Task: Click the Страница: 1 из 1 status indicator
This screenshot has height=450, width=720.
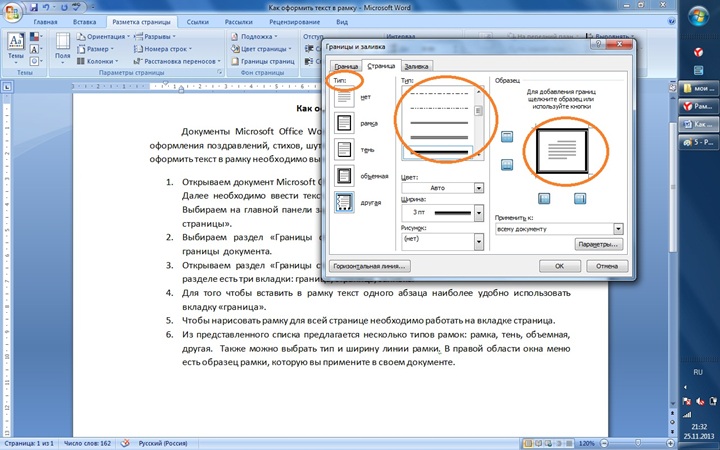Action: (29, 444)
